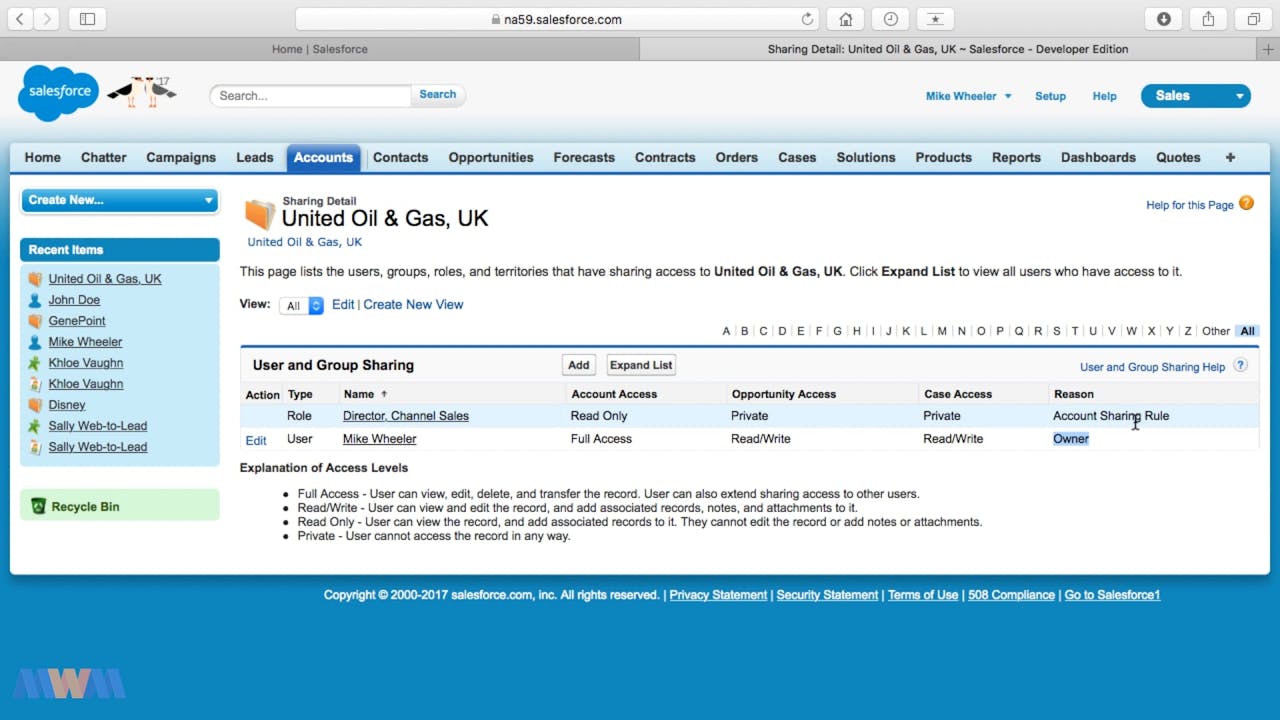Click the Salesforce cloud logo
The height and width of the screenshot is (720, 1280).
(59, 92)
